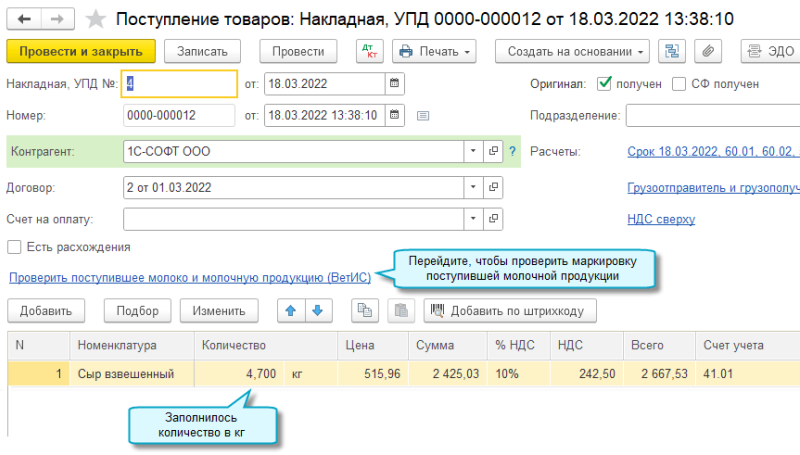Screen dimensions: 800x455
Task: Select total cell 2 667,53
Action: [659, 374]
